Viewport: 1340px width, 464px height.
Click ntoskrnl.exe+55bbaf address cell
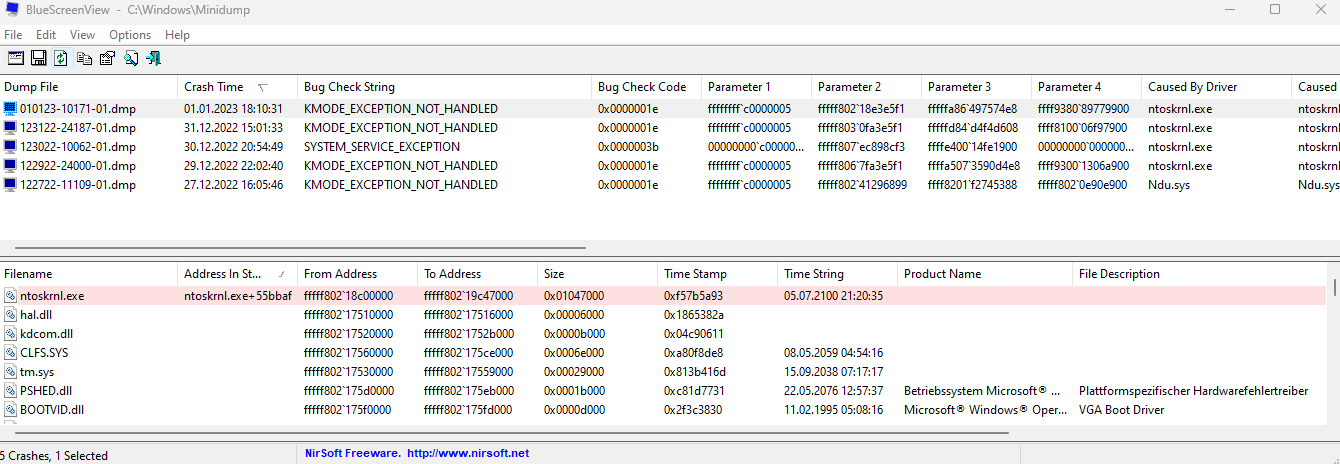pyautogui.click(x=238, y=295)
